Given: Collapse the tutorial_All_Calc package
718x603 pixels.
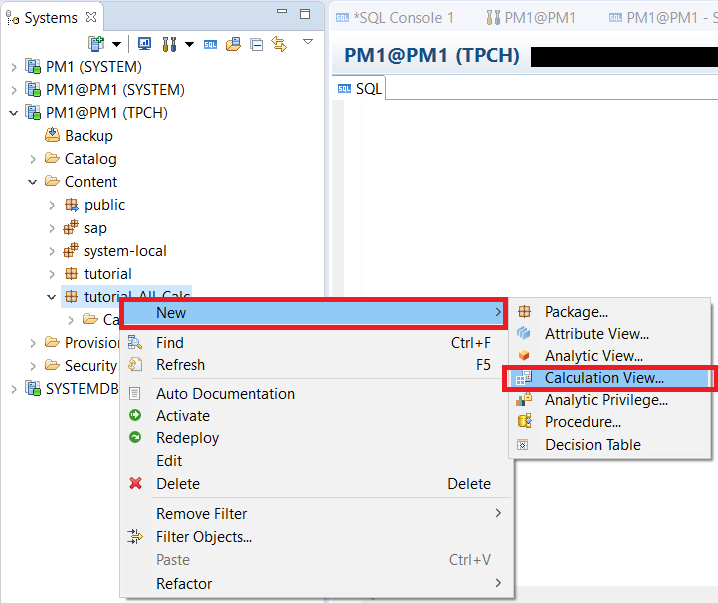Looking at the screenshot, I should pos(52,297).
